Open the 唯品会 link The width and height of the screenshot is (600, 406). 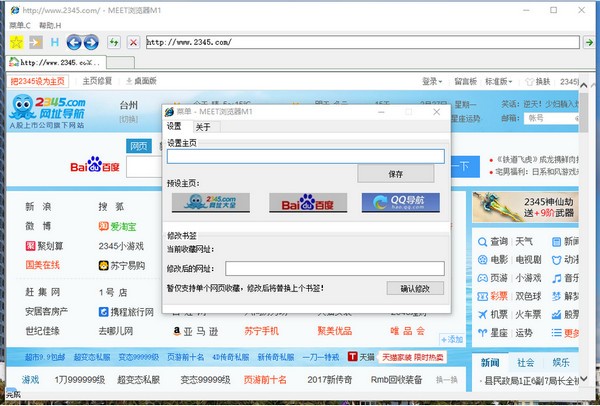[x=408, y=331]
